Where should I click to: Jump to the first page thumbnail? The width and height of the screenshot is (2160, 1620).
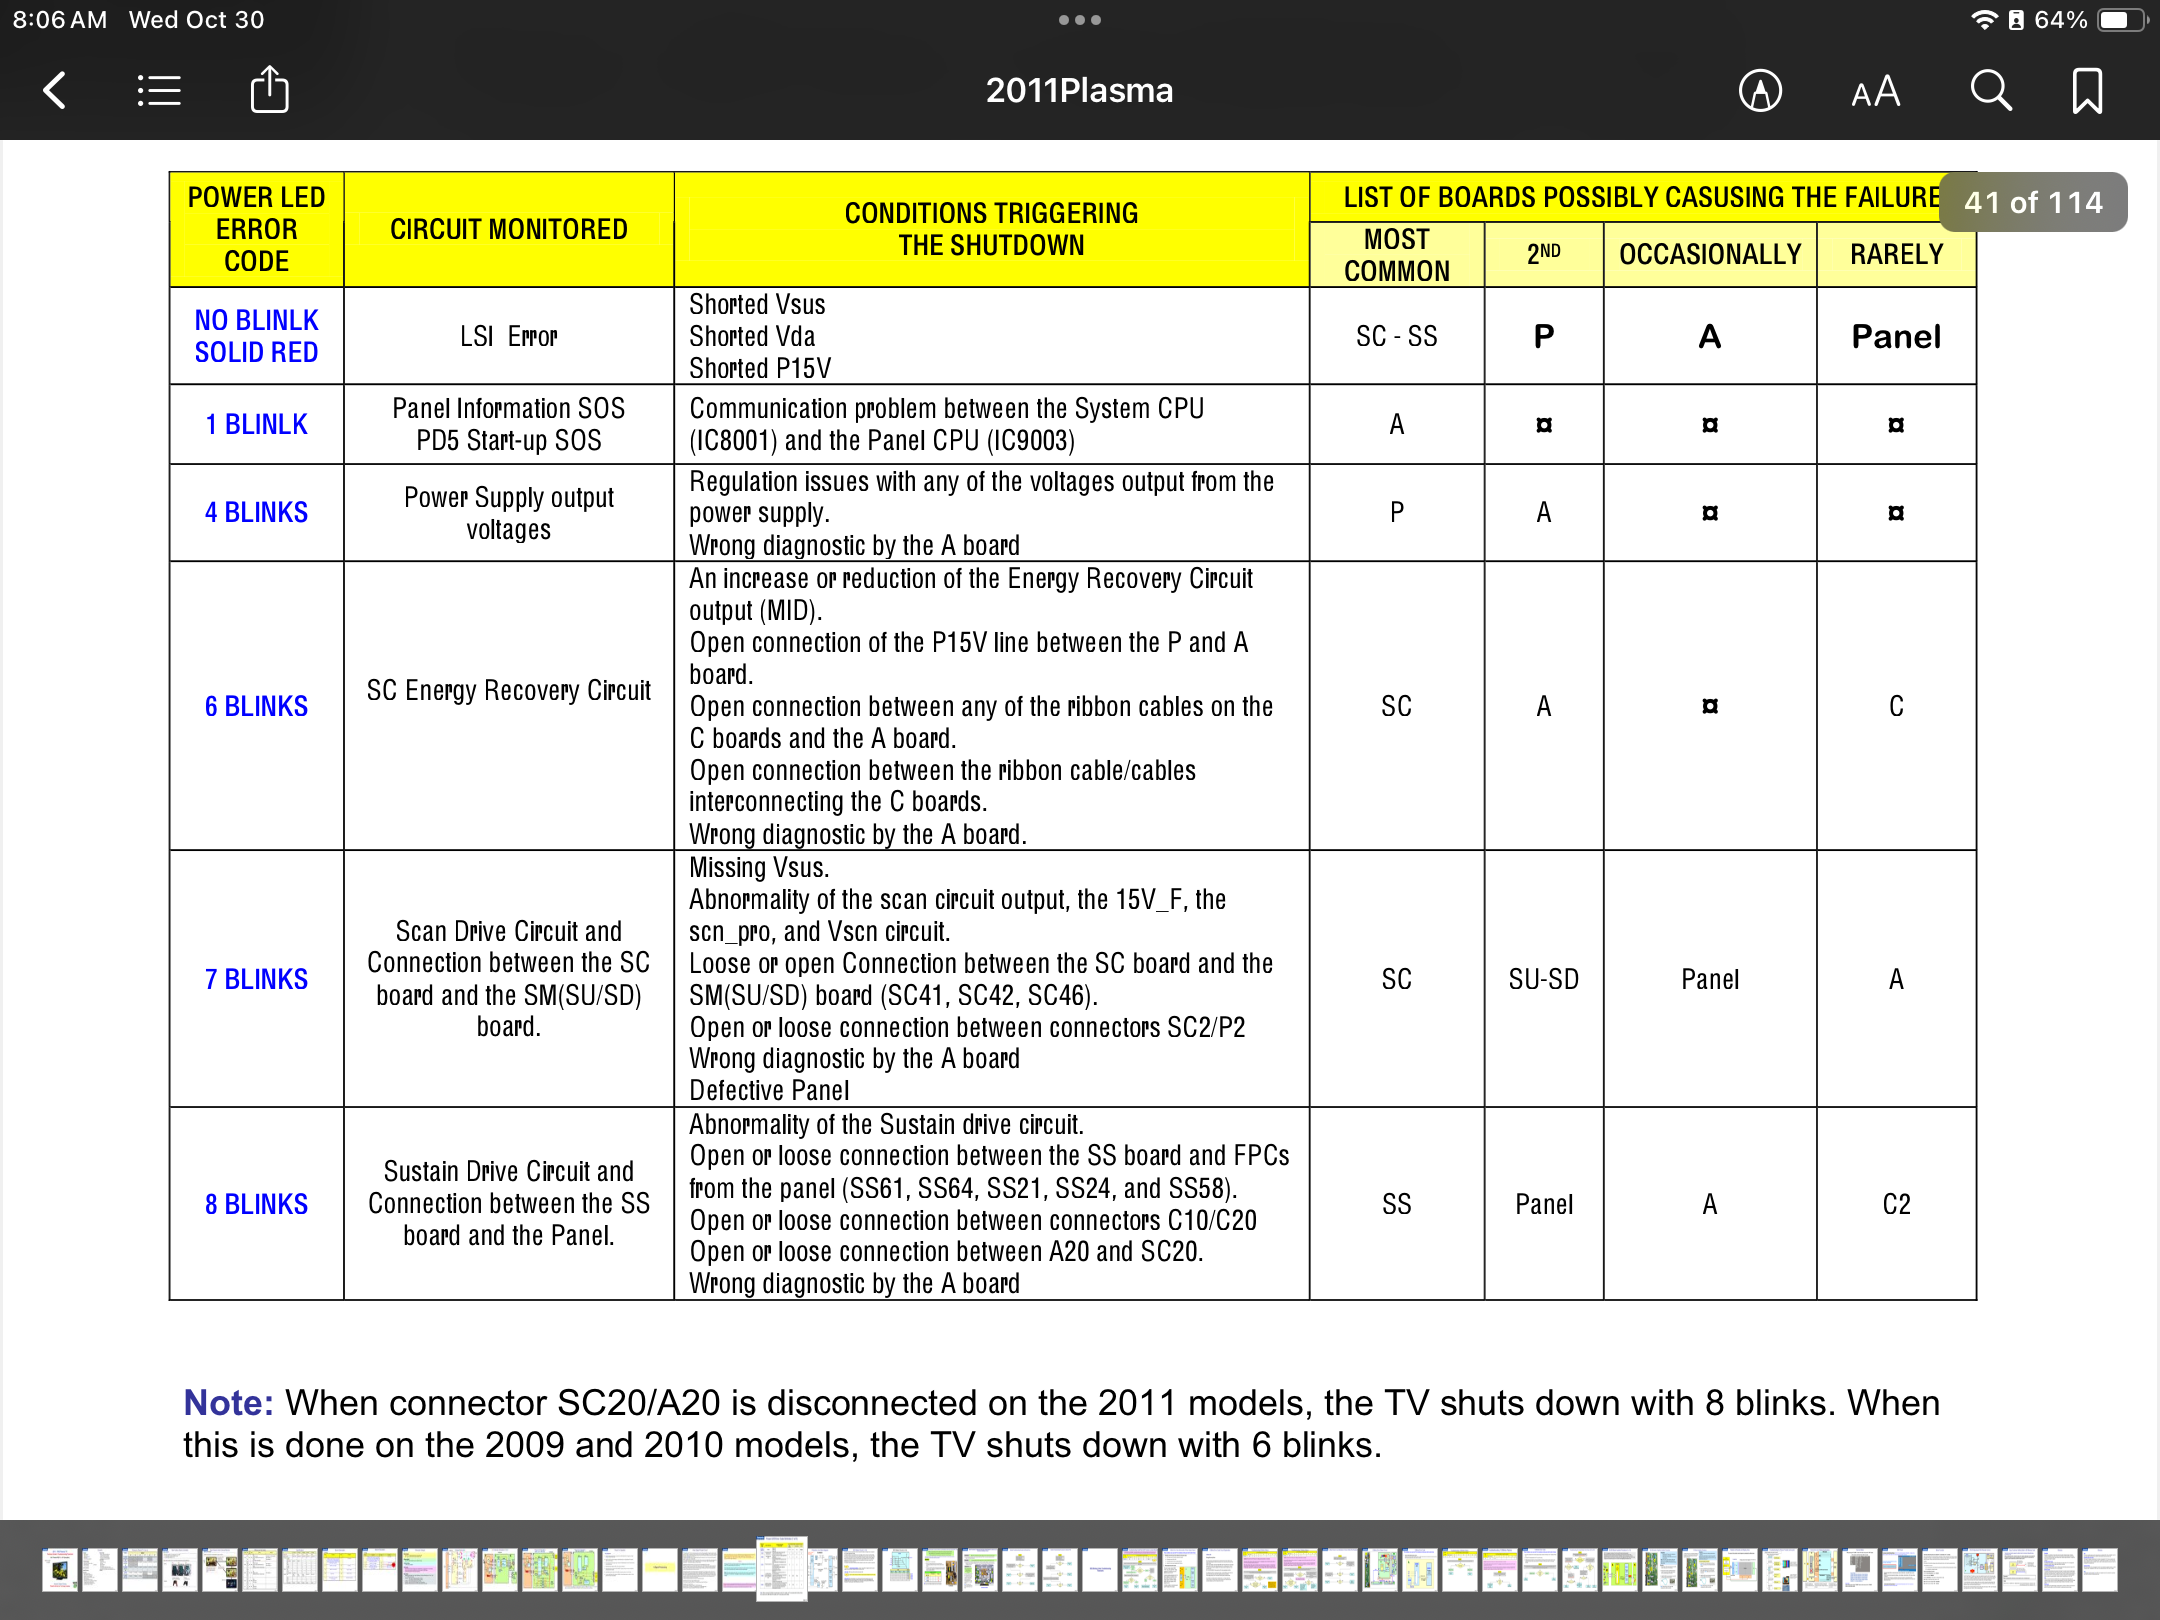(x=60, y=1570)
